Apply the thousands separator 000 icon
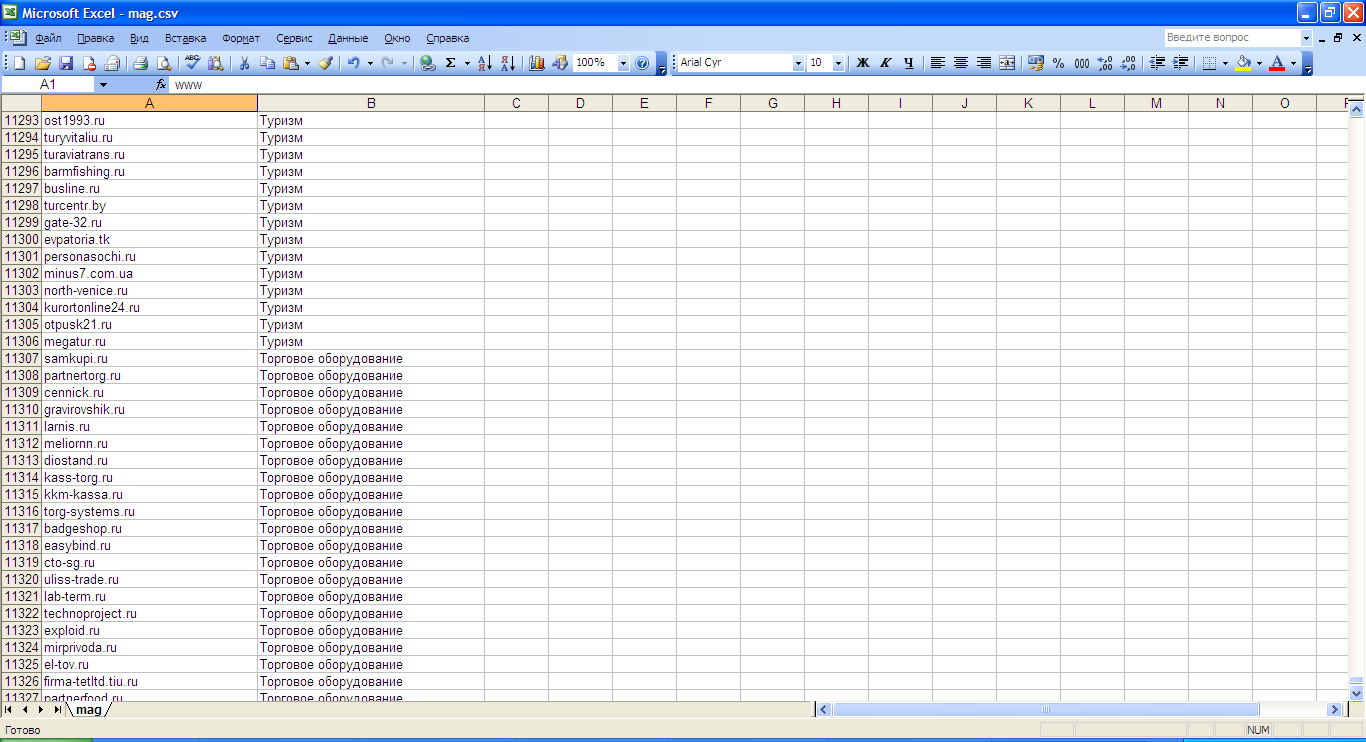The width and height of the screenshot is (1366, 742). click(1082, 63)
